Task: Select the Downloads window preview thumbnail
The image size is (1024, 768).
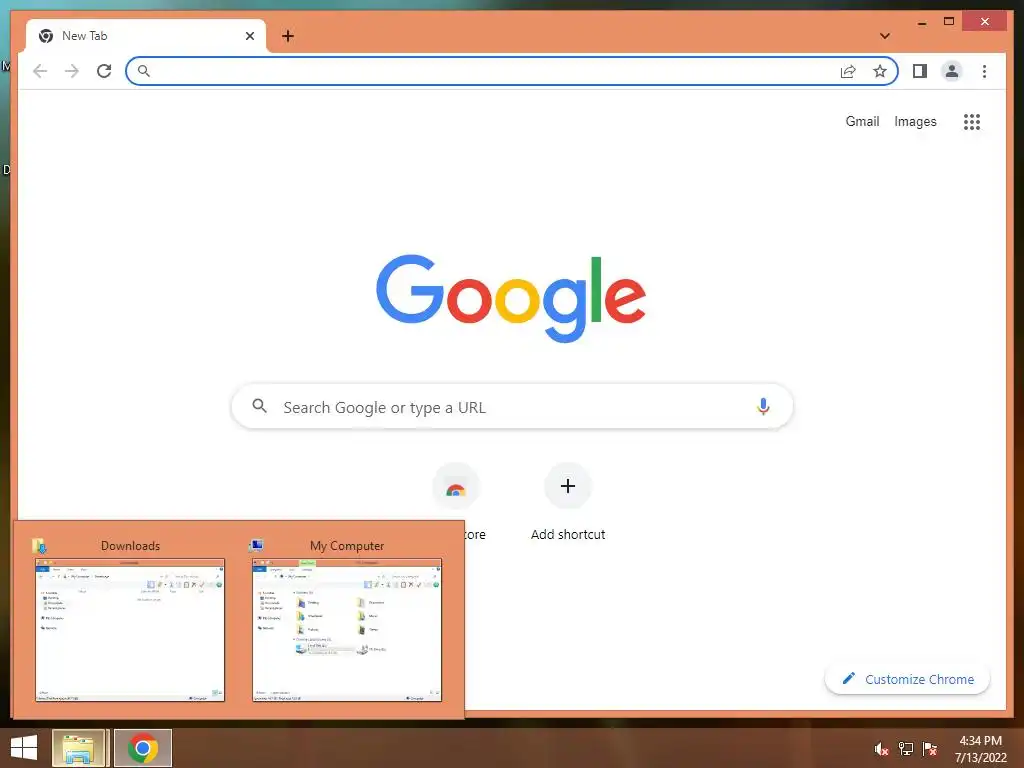Action: pyautogui.click(x=130, y=630)
